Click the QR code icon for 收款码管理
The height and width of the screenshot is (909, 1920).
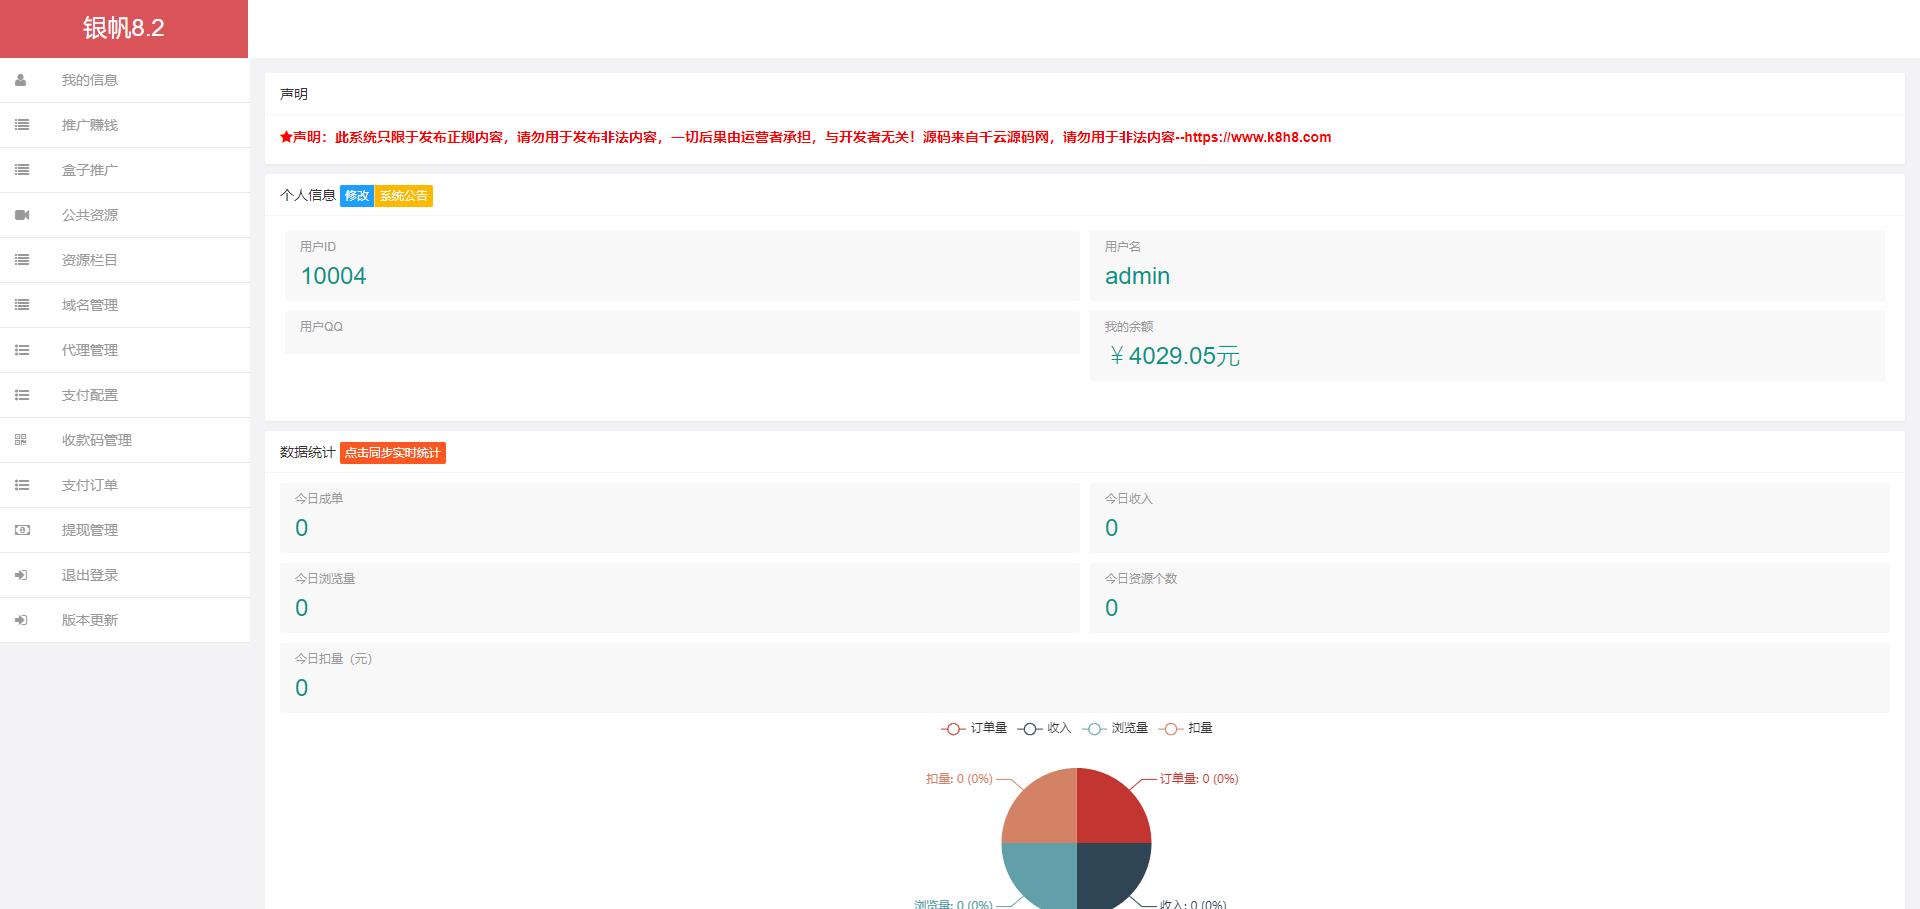tap(21, 440)
